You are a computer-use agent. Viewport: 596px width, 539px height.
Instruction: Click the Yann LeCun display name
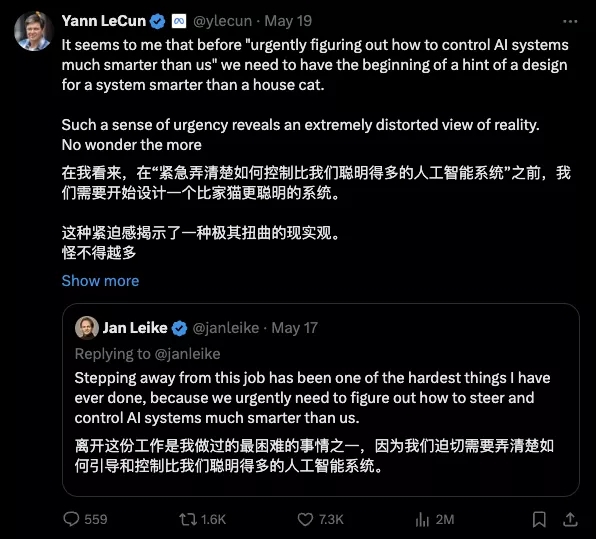pyautogui.click(x=104, y=21)
